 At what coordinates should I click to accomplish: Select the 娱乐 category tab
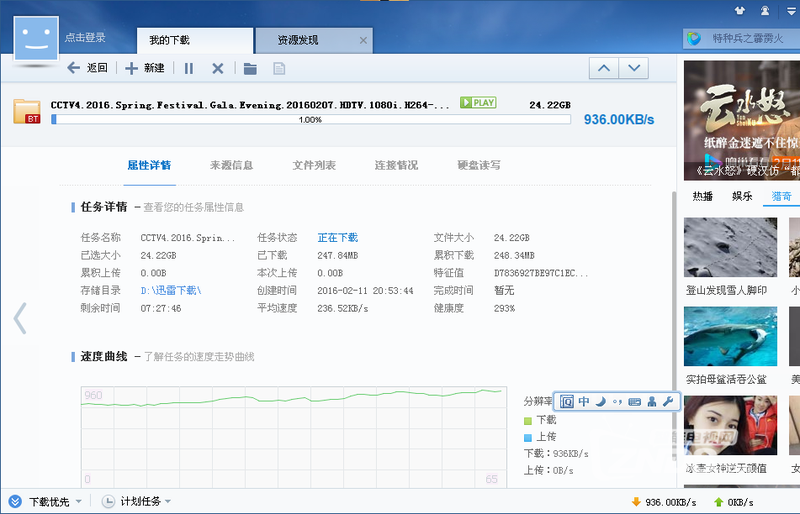coord(742,197)
